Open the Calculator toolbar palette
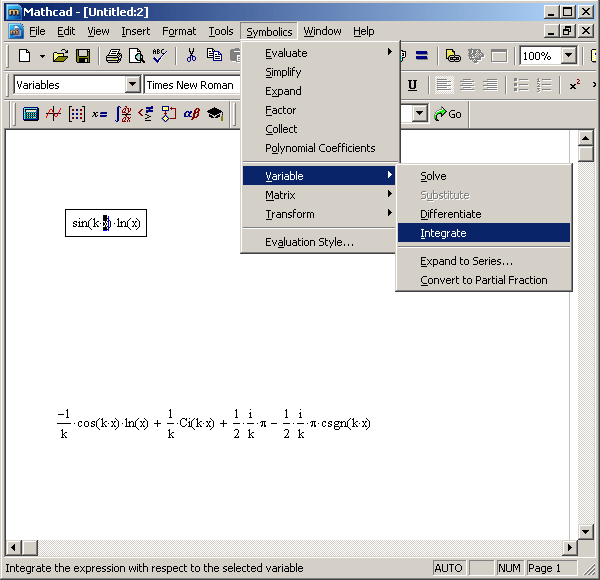600x580 pixels. point(31,114)
